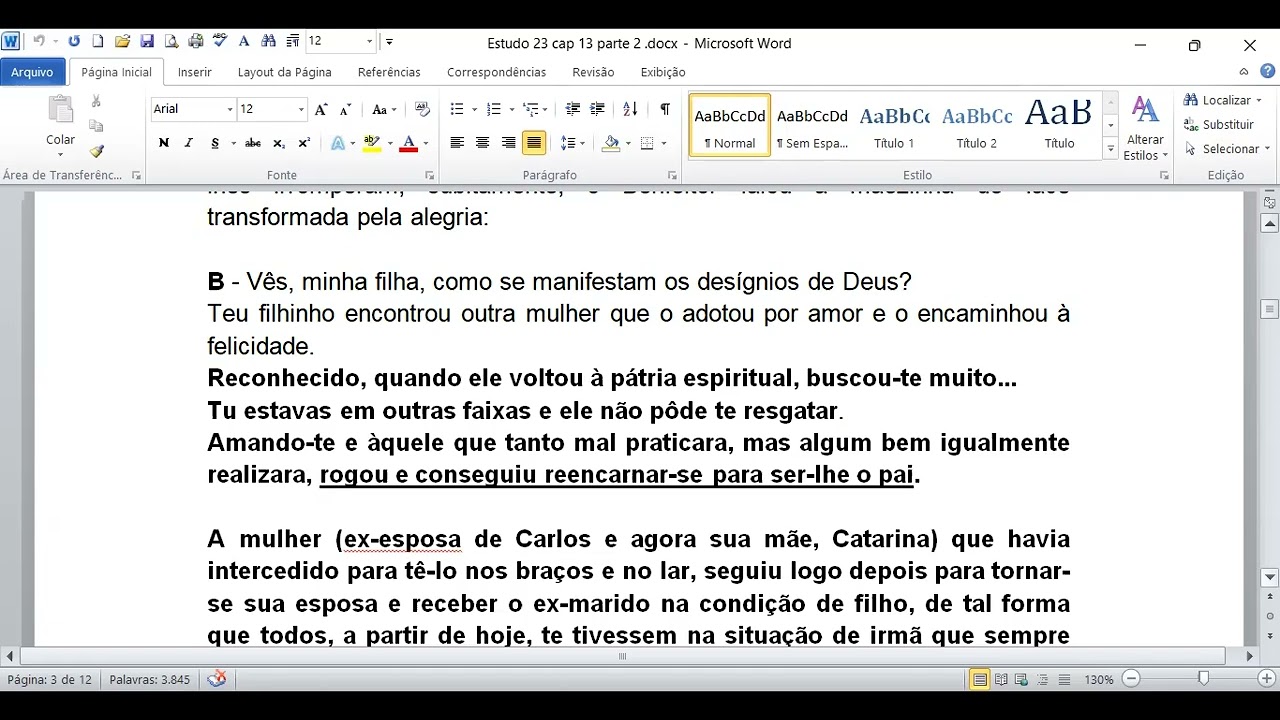Click the proofing errors icon in status bar

click(217, 679)
